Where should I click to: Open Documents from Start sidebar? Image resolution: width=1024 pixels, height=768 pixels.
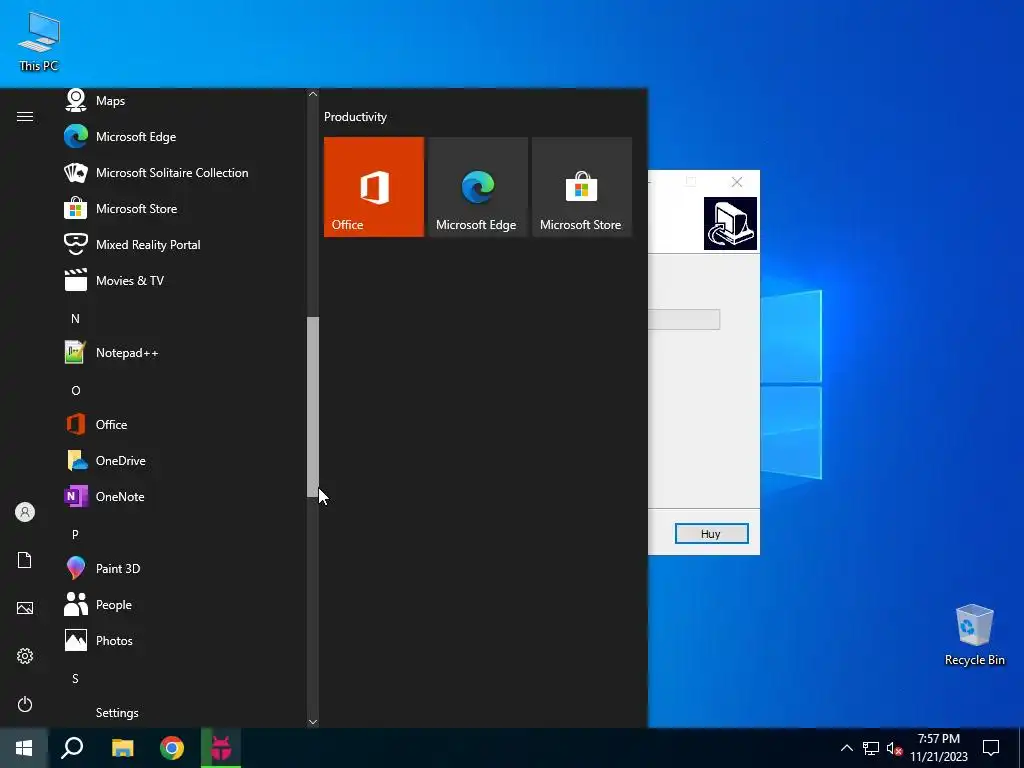25,560
